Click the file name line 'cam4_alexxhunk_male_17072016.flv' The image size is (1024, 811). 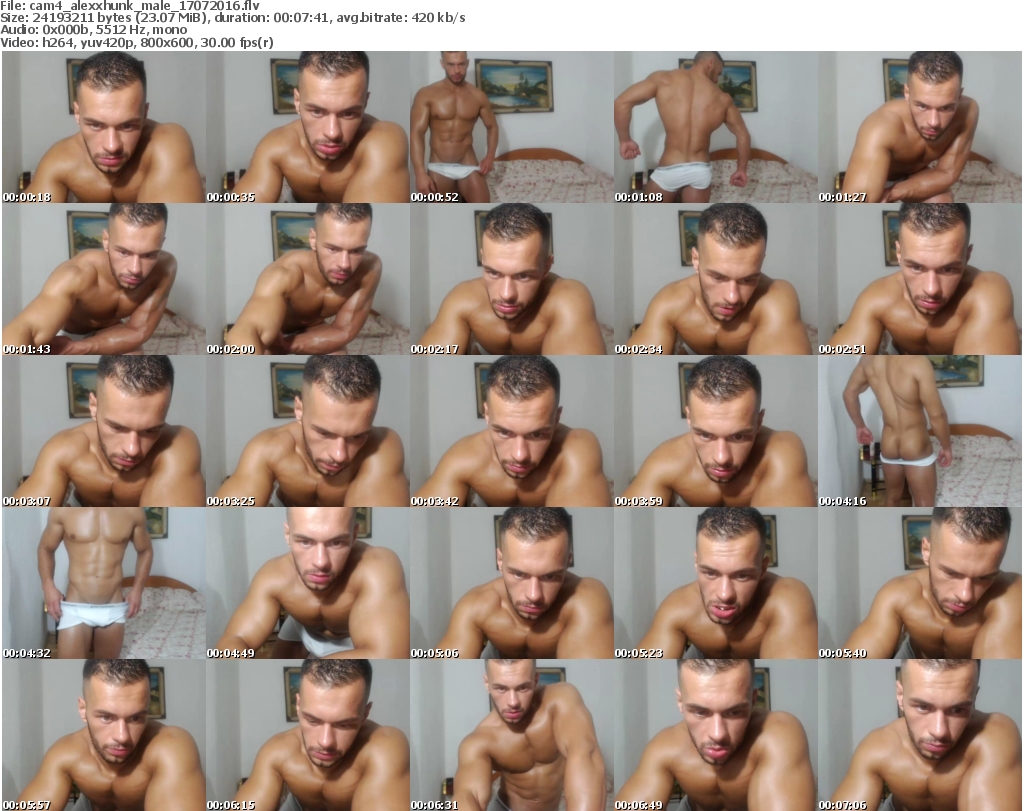tap(130, 6)
